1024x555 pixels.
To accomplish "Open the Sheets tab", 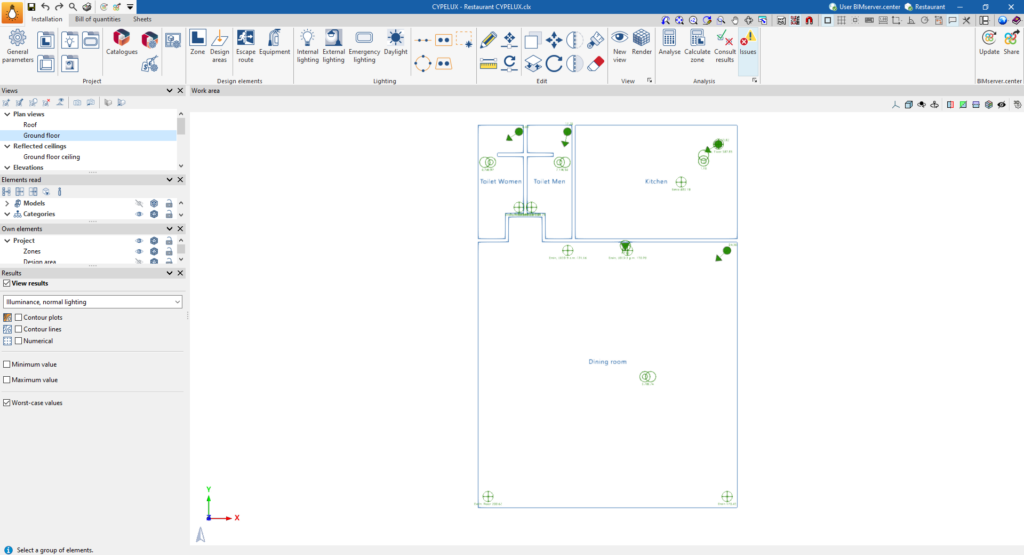I will [143, 19].
